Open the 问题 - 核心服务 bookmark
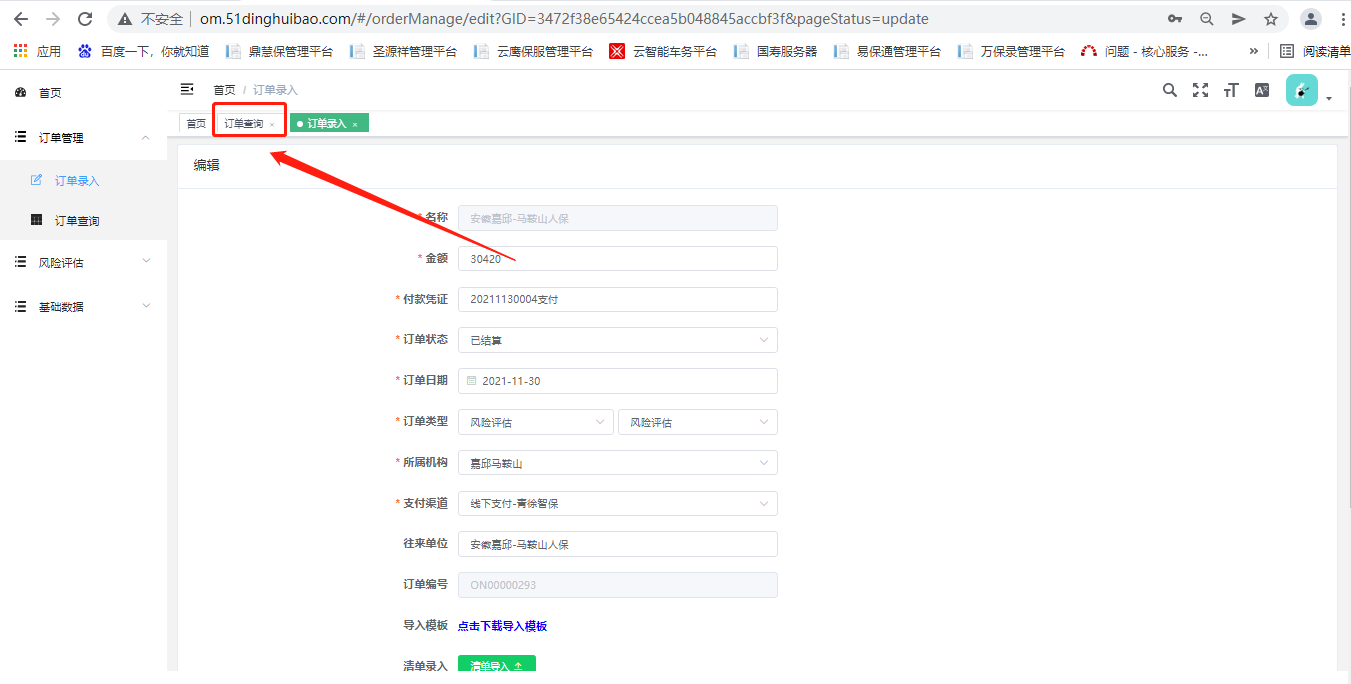Screen dimensions: 1351x684 (x=1145, y=51)
